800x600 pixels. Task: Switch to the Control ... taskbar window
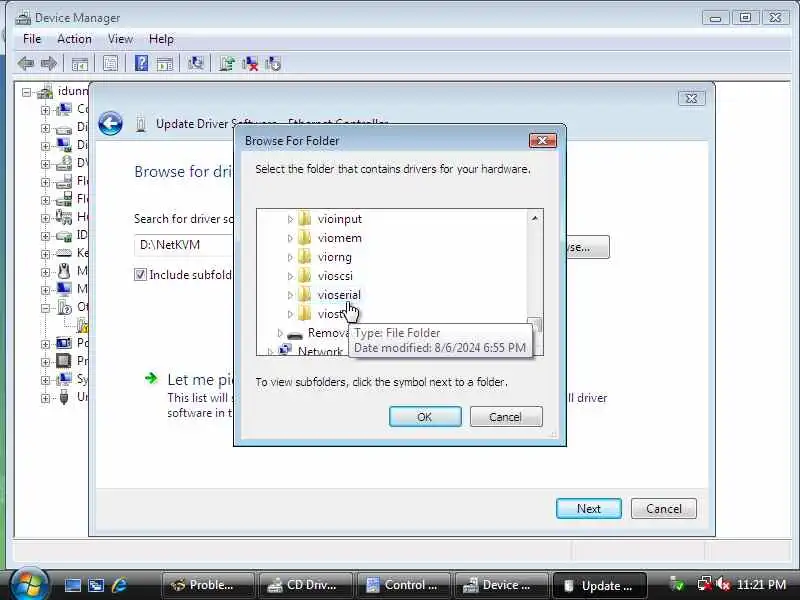404,585
